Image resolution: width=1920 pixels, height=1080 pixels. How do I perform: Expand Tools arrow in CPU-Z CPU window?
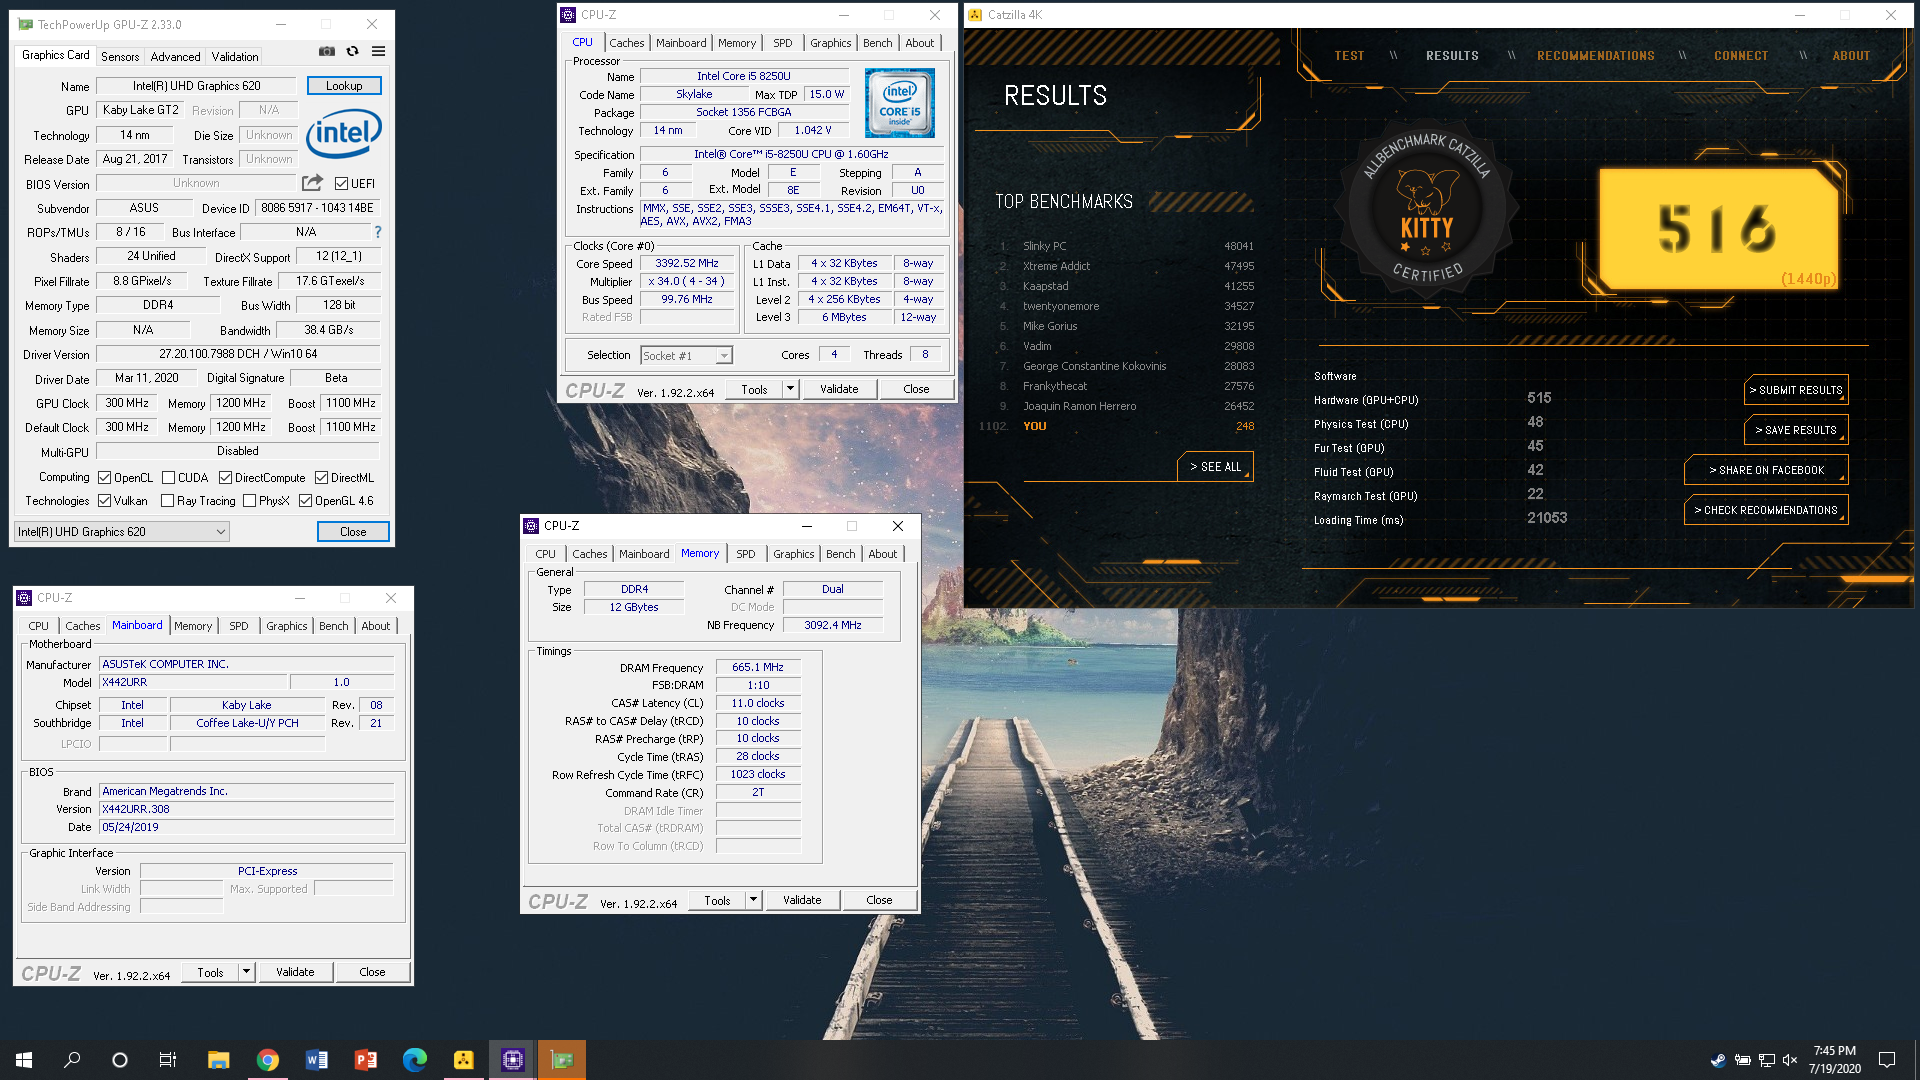(790, 389)
